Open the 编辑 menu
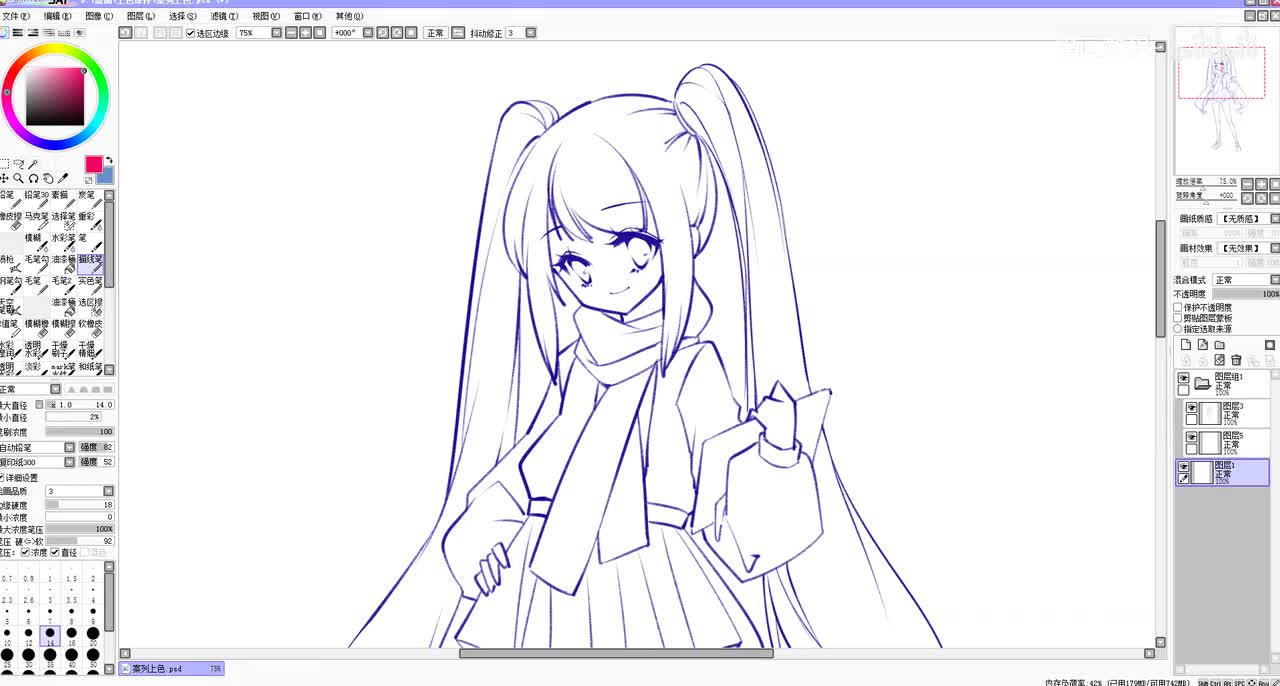Image resolution: width=1280 pixels, height=686 pixels. tap(57, 16)
